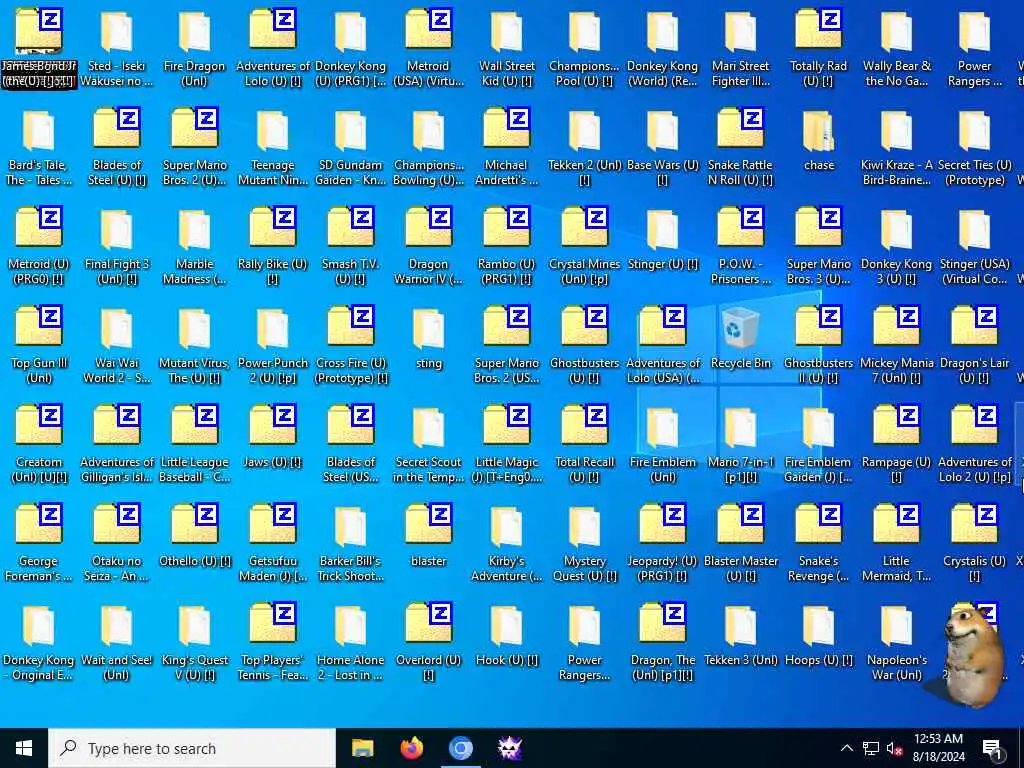Click the taskbar search box
Viewport: 1024px width, 768px height.
coord(192,748)
